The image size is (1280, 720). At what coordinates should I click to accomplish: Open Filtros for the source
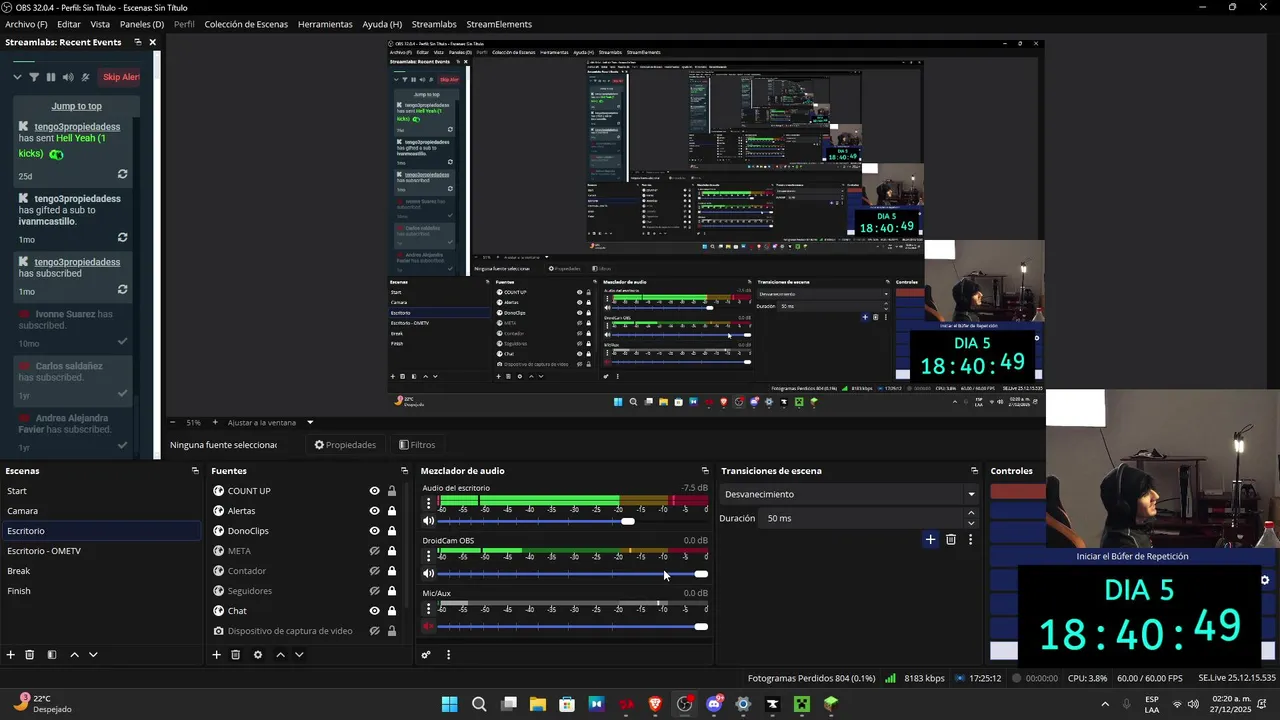(416, 445)
